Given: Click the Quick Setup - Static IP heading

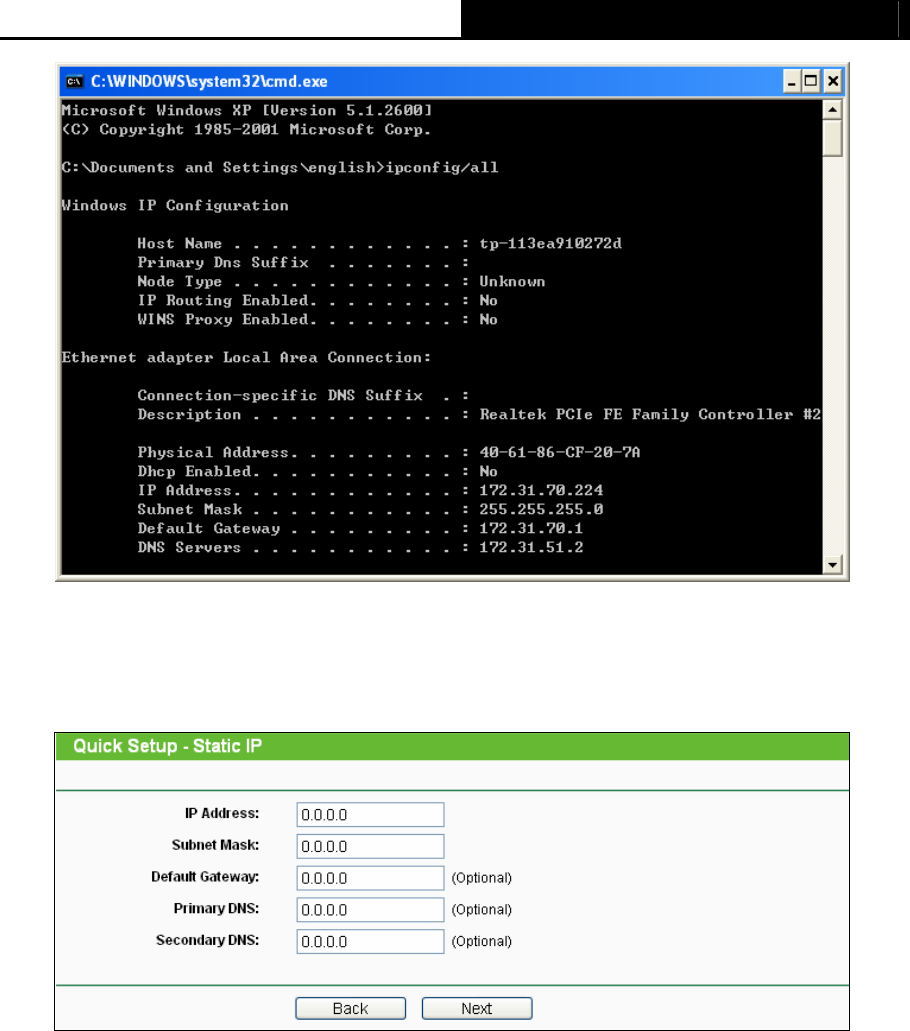Looking at the screenshot, I should tap(167, 746).
